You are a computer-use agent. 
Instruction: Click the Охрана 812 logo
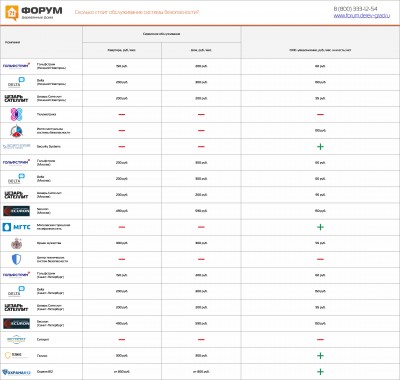[x=16, y=372]
